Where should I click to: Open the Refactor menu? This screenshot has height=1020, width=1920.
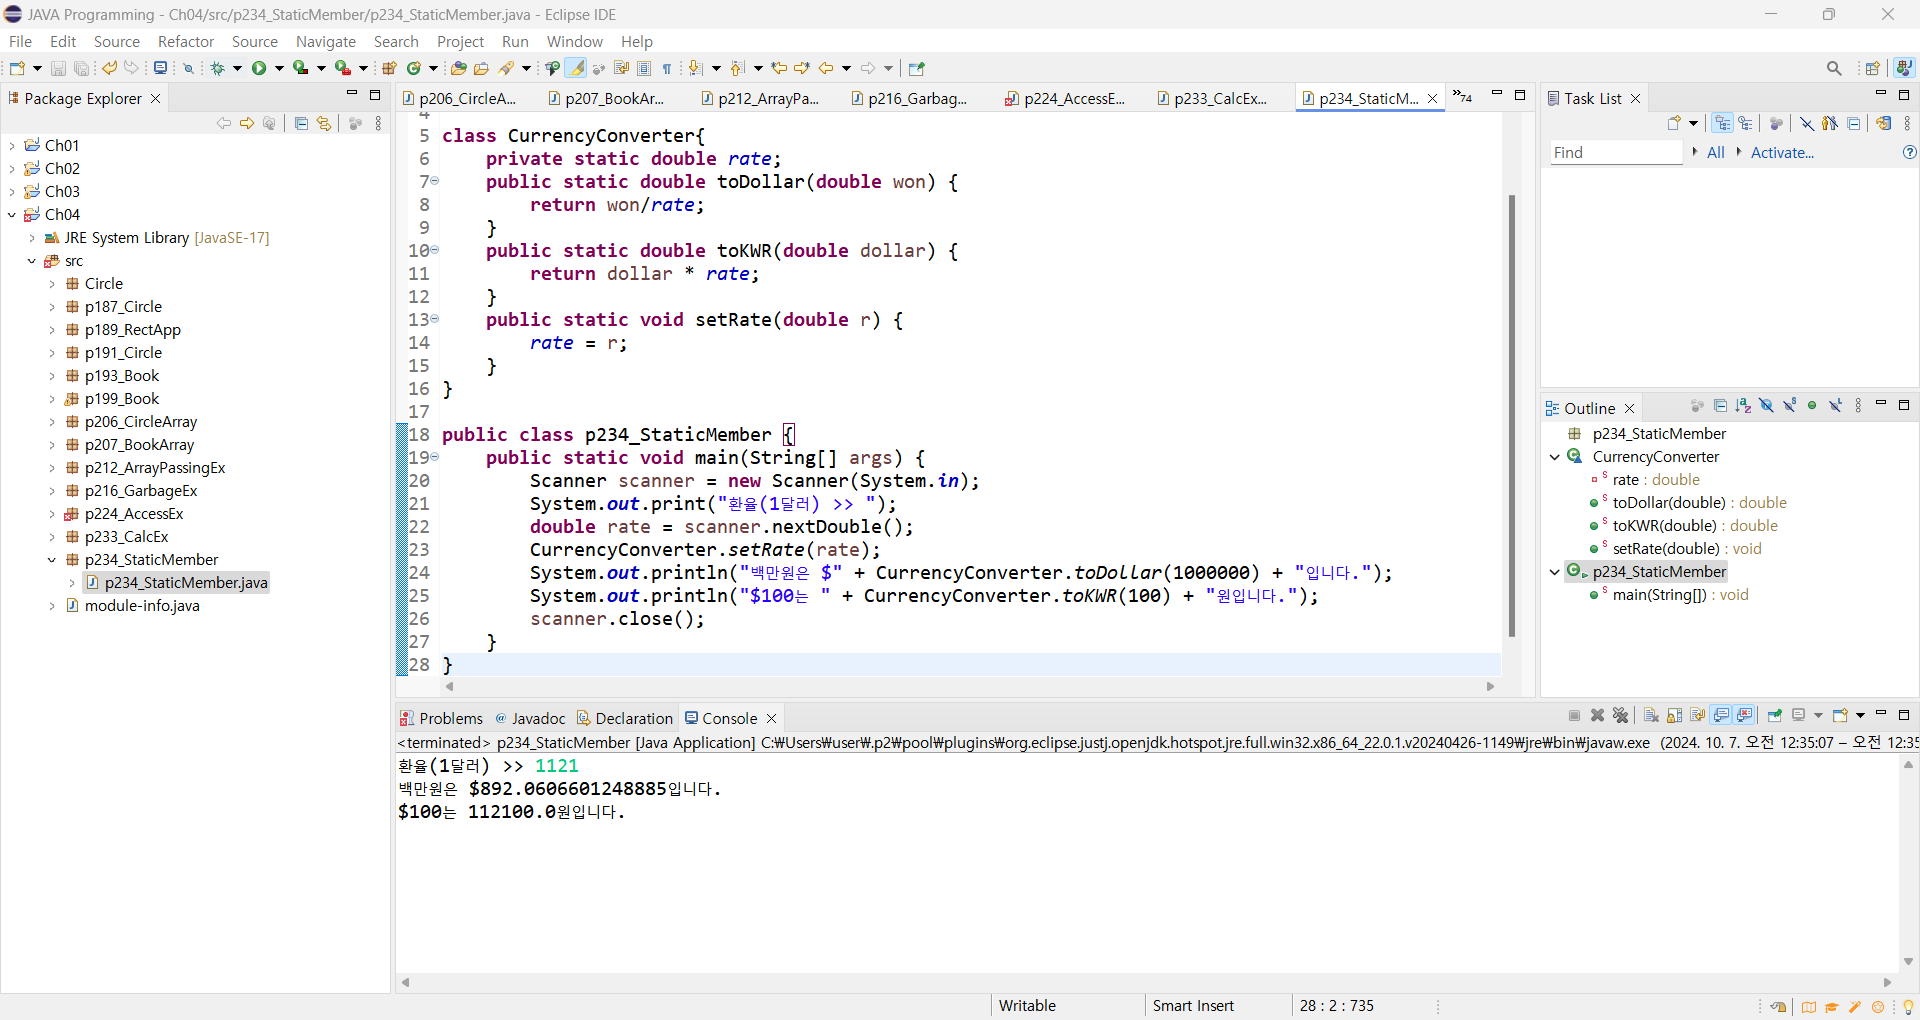tap(186, 41)
